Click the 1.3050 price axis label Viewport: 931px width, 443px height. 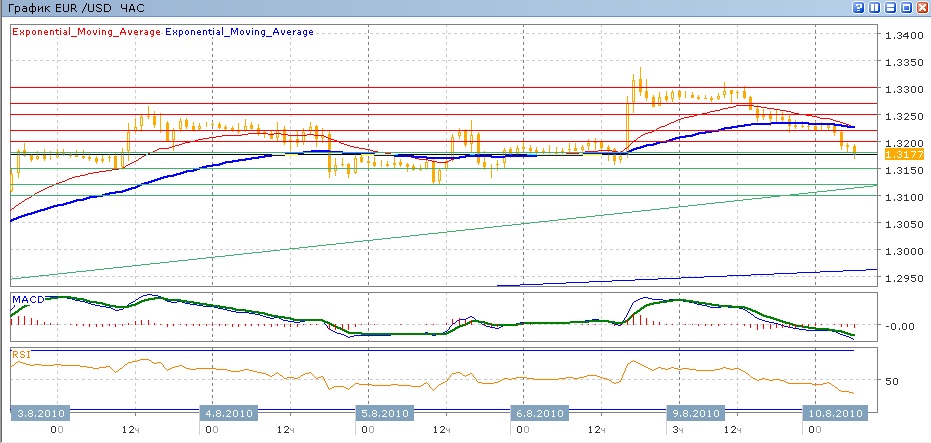tap(904, 224)
